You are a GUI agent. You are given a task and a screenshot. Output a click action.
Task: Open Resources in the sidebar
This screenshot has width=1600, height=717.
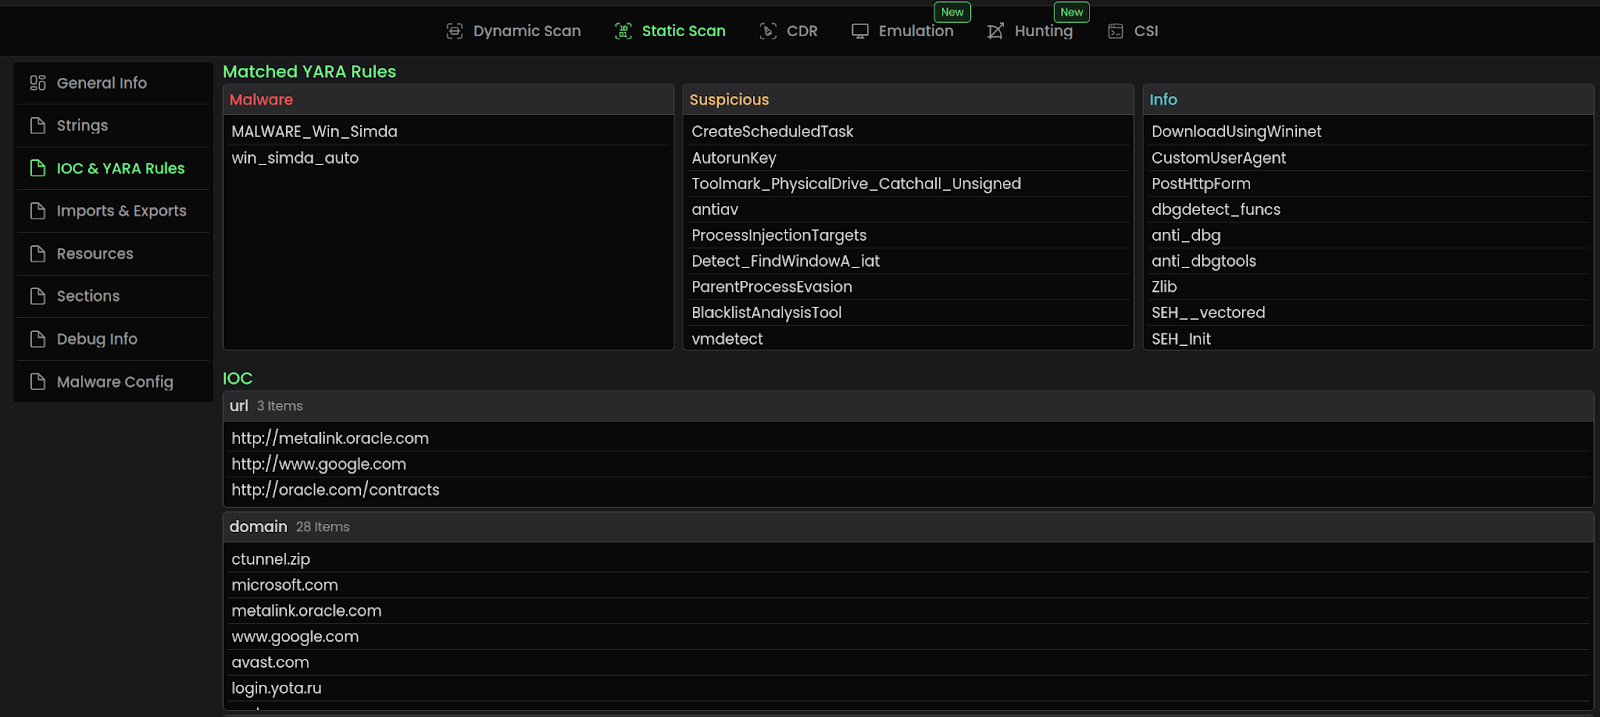coord(113,254)
